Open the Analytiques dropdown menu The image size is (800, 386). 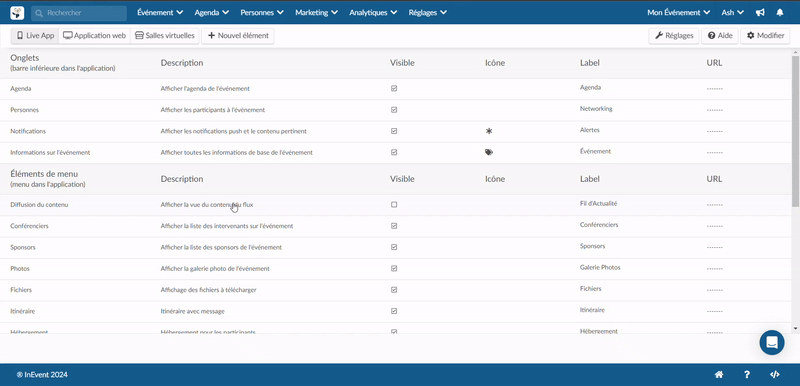(373, 13)
